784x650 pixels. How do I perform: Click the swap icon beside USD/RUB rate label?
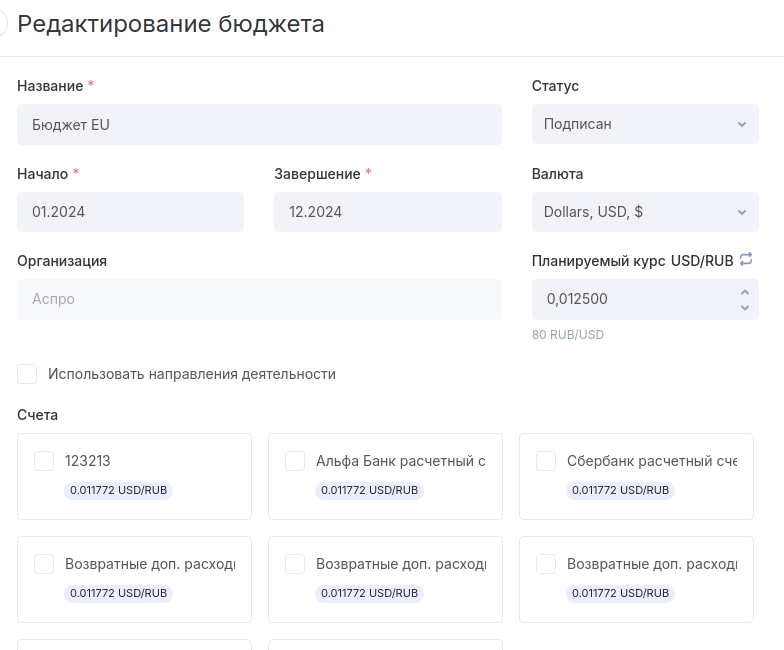pos(746,260)
